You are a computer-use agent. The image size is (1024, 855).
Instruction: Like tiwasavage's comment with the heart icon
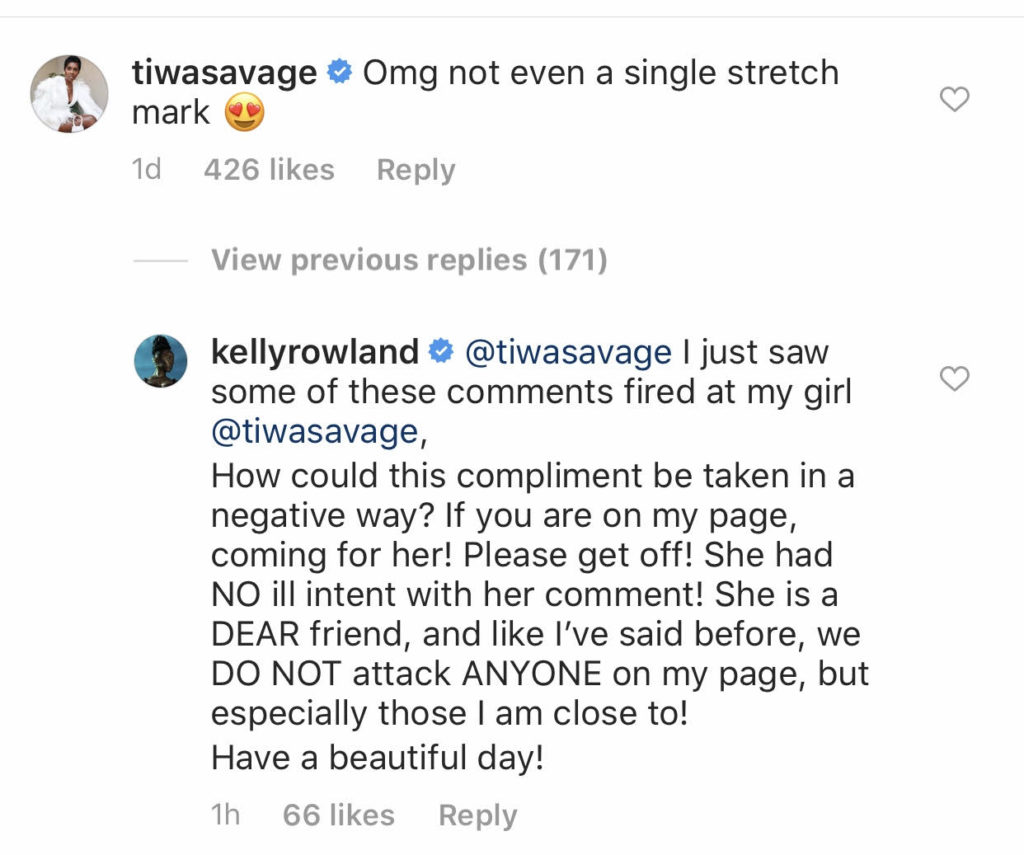[956, 100]
